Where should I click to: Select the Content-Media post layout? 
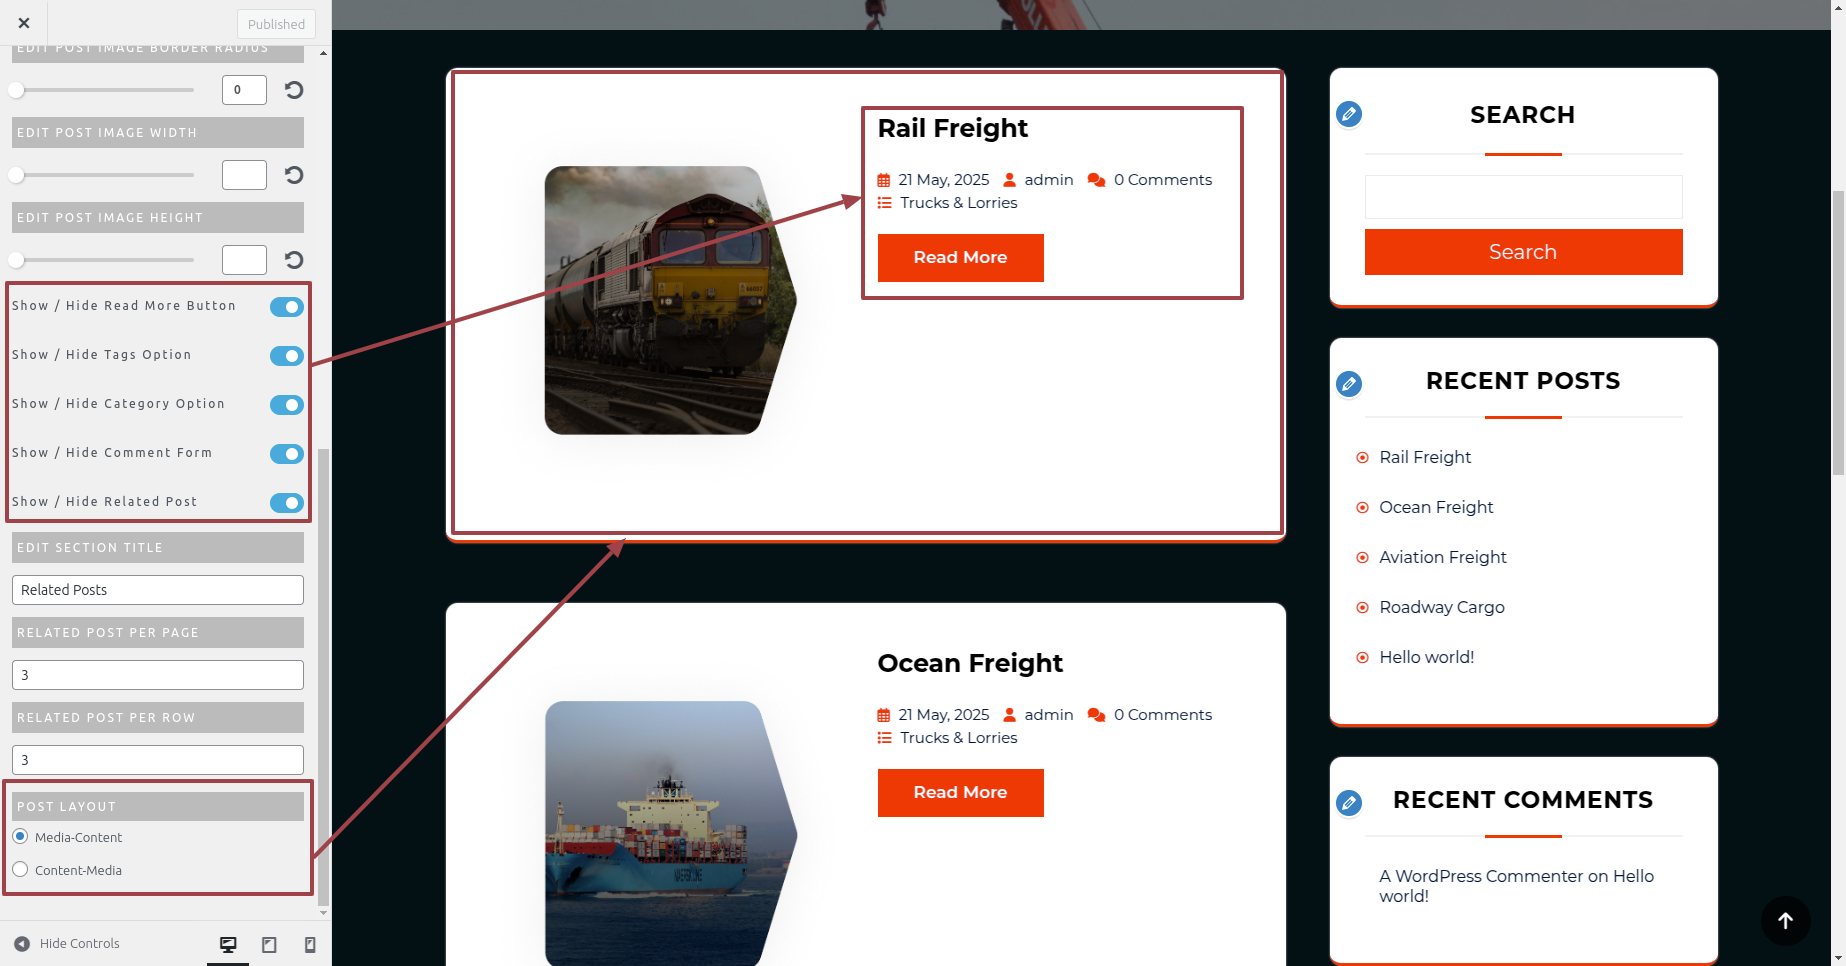[20, 869]
